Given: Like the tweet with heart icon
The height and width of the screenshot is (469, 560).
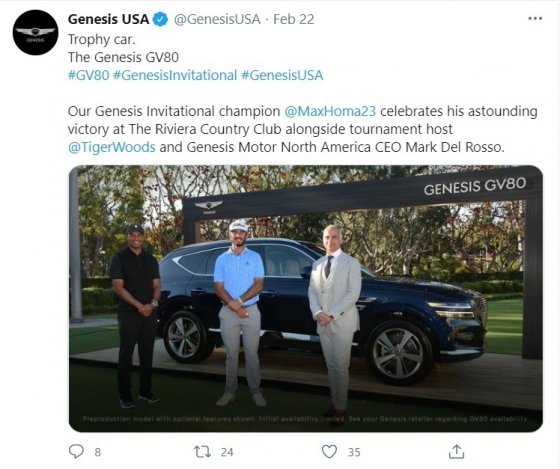Looking at the screenshot, I should point(329,451).
